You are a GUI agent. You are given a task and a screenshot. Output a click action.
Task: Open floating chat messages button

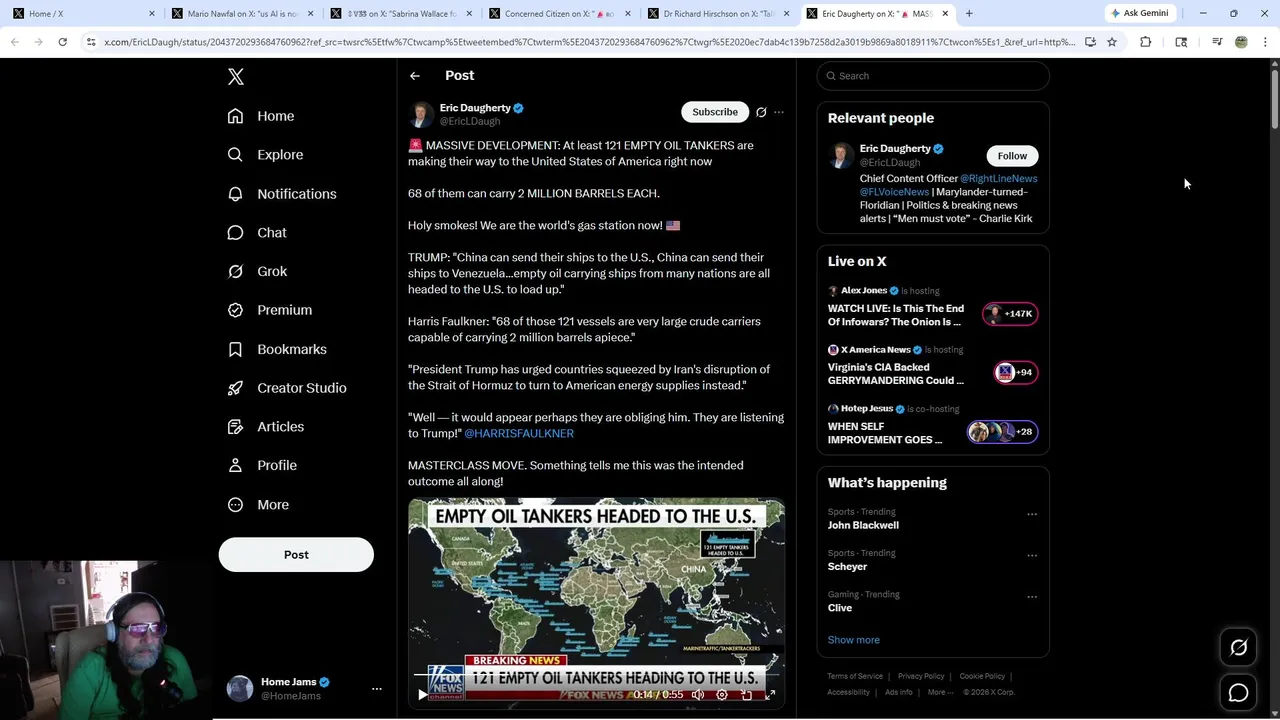(1238, 692)
